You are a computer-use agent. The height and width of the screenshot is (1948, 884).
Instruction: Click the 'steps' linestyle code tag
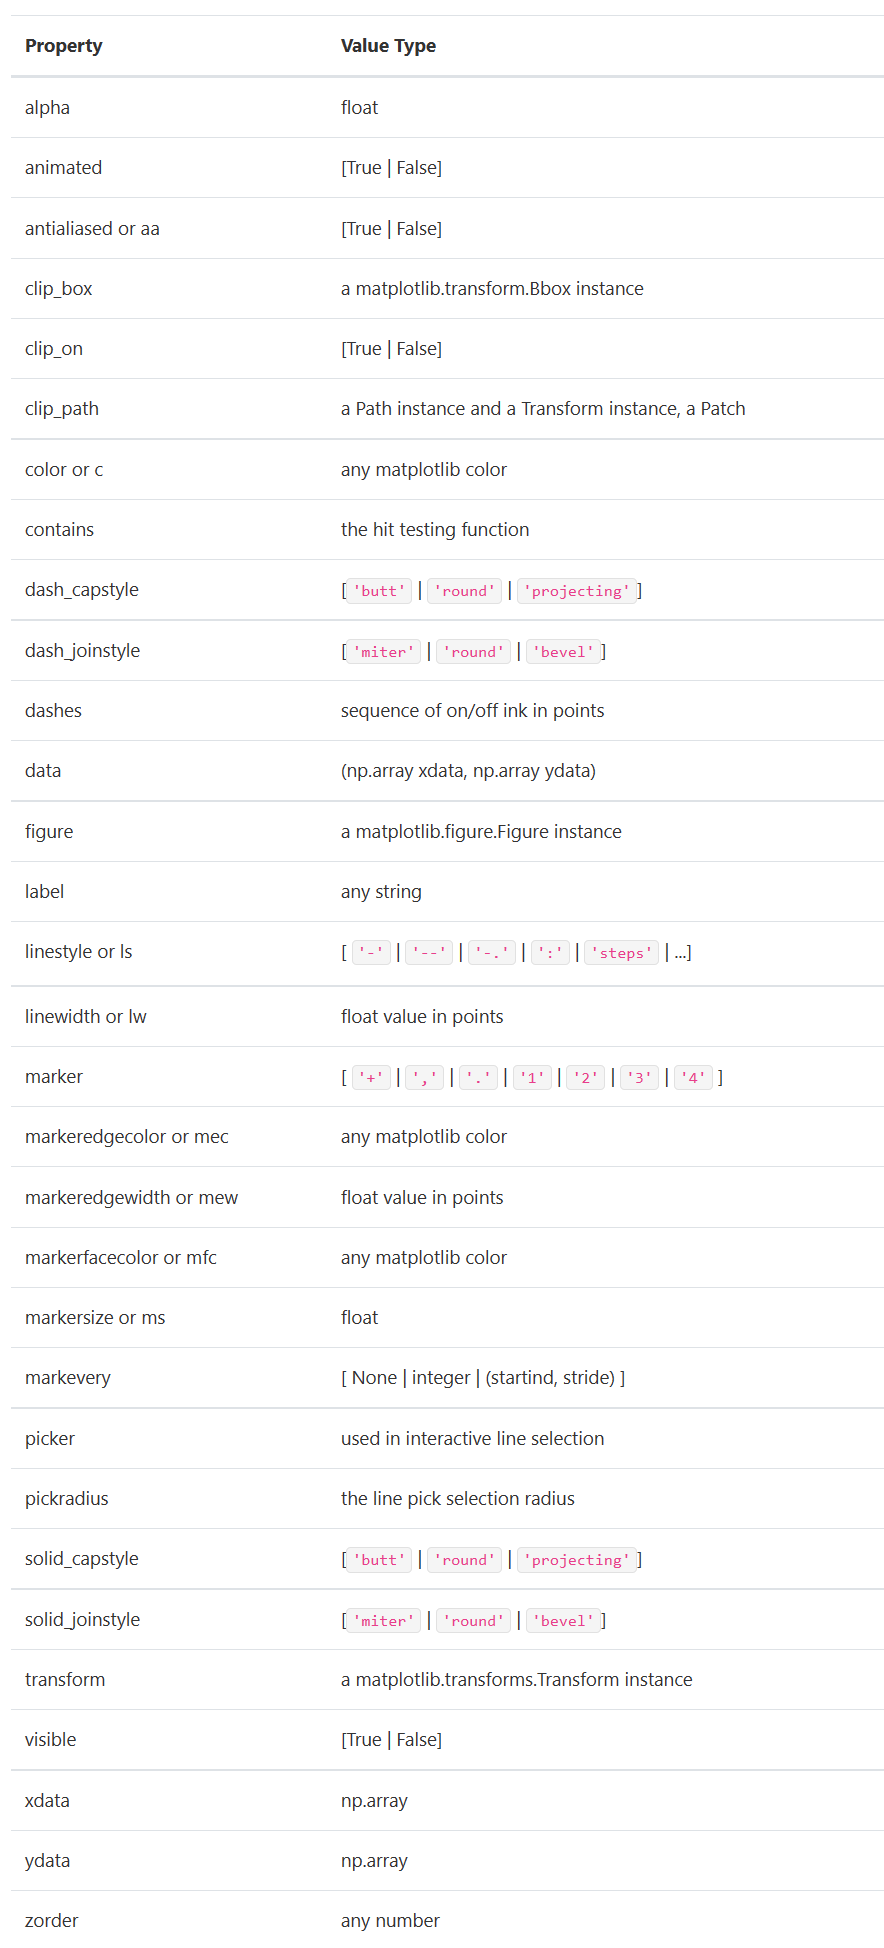(621, 953)
